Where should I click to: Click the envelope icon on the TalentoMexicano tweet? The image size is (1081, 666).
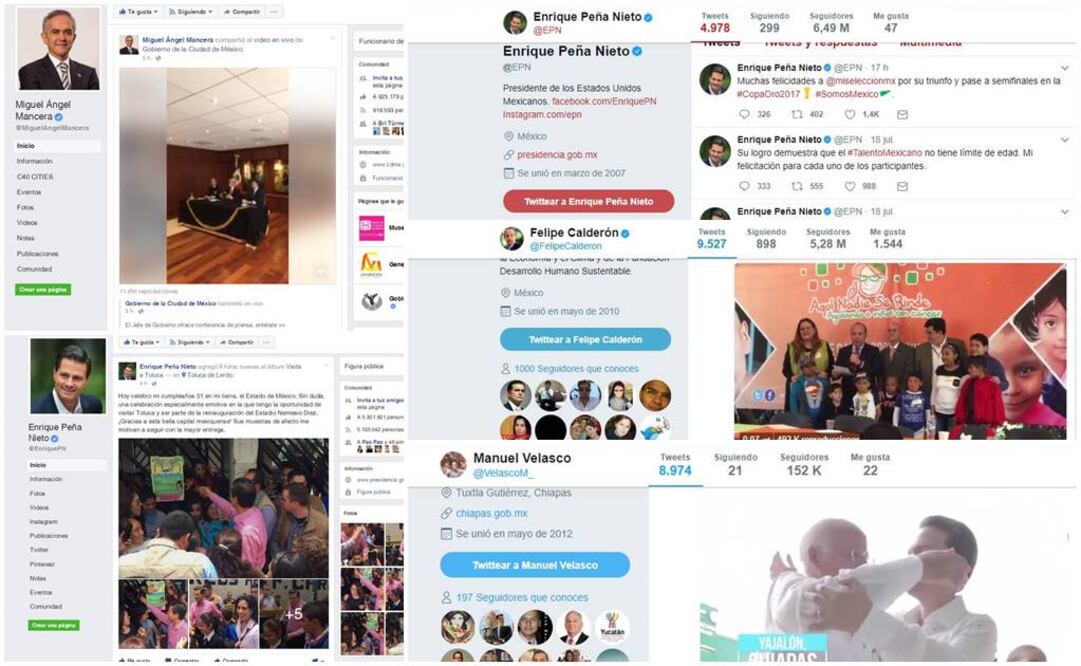(x=902, y=186)
